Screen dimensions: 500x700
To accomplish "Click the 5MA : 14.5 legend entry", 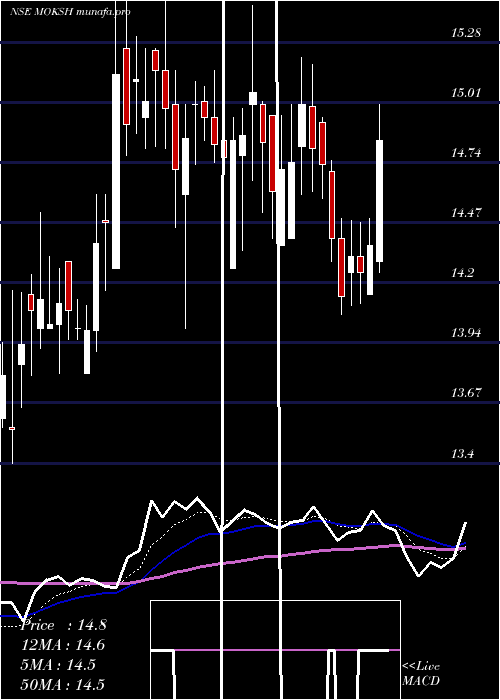I will click(x=59, y=665).
